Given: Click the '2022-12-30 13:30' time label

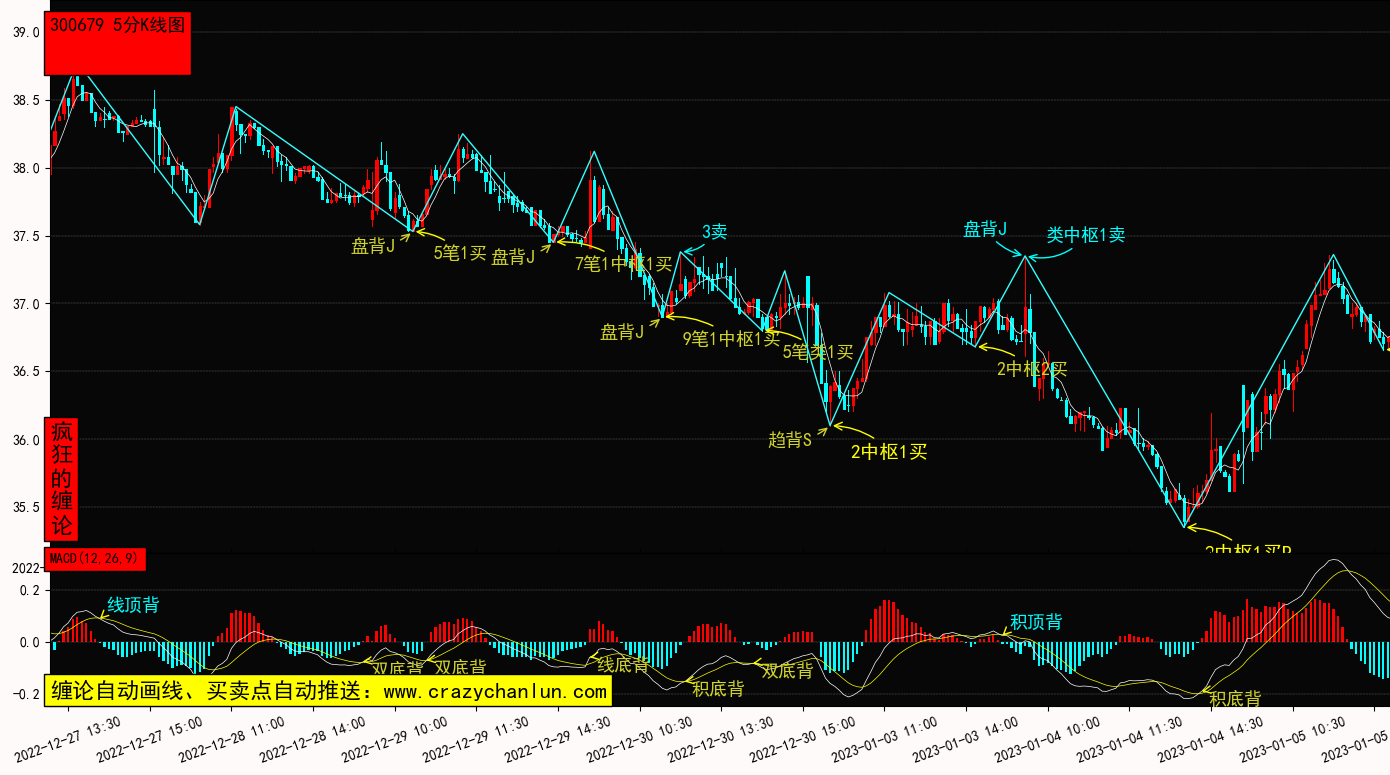Looking at the screenshot, I should pos(721,739).
